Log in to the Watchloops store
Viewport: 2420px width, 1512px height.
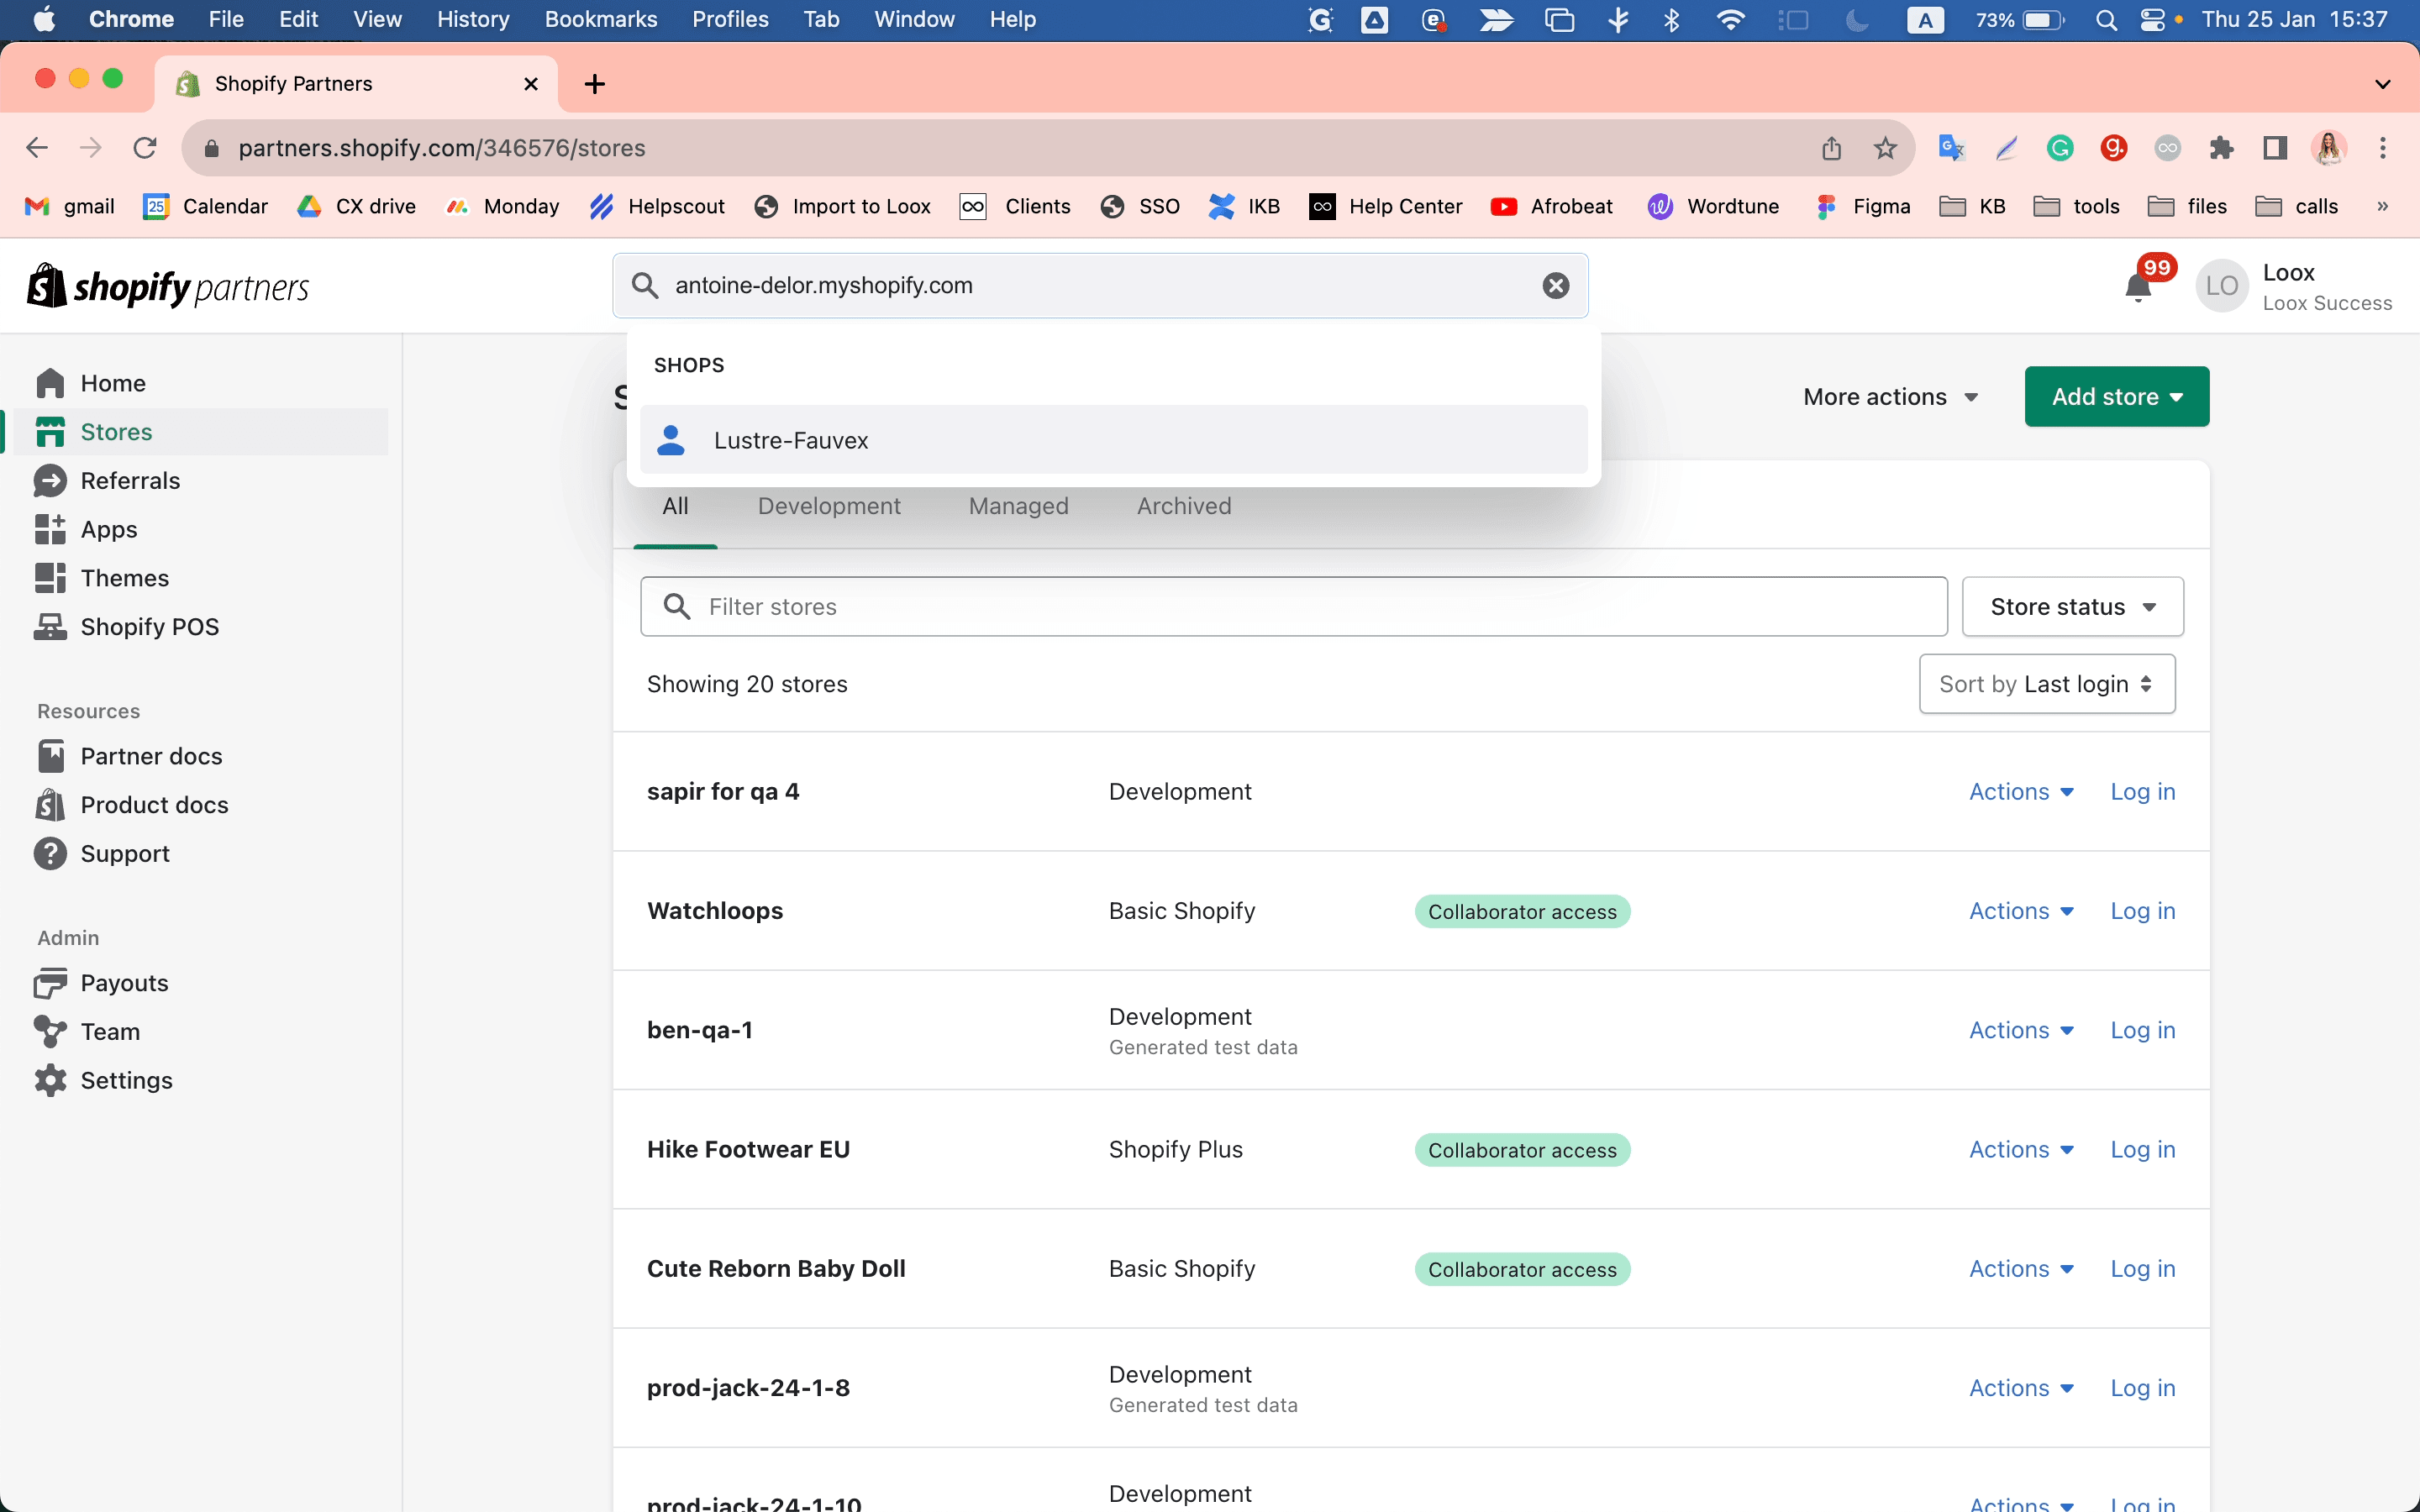click(2143, 911)
